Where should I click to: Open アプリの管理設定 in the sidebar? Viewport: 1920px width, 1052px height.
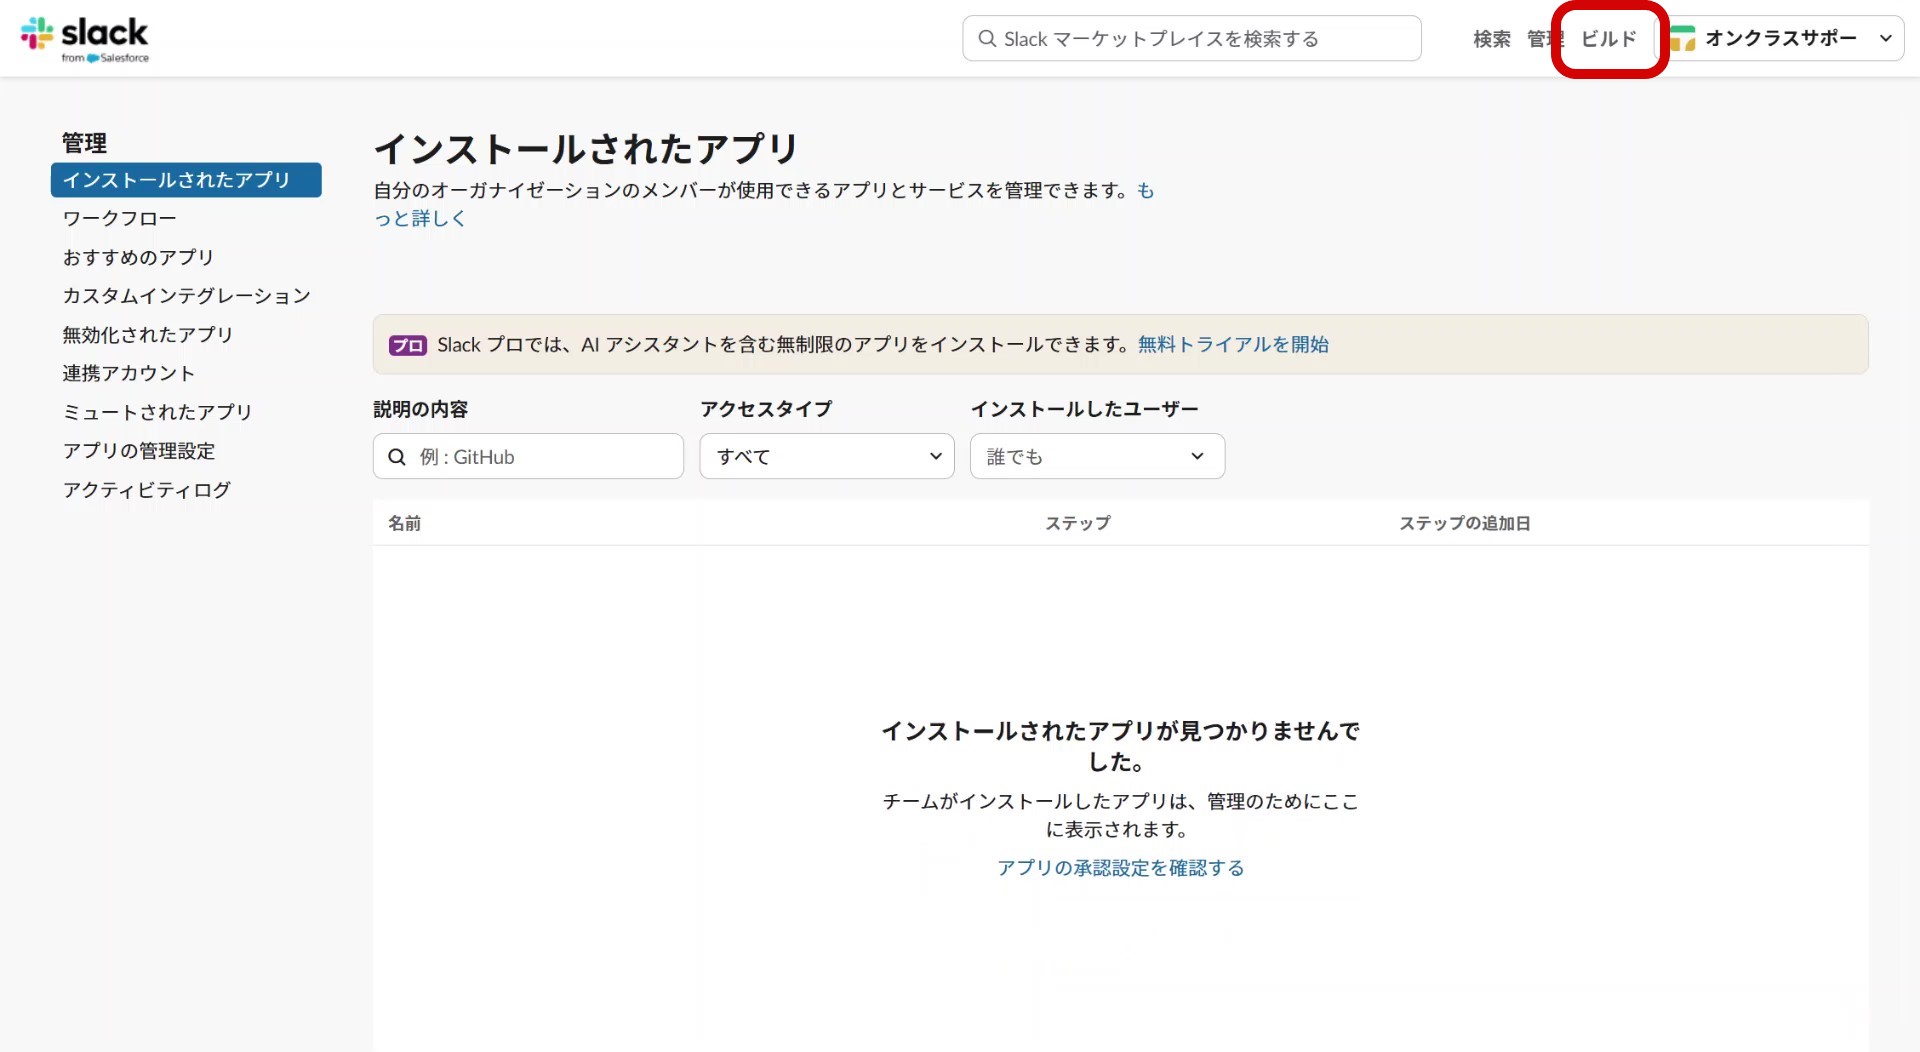tap(139, 451)
